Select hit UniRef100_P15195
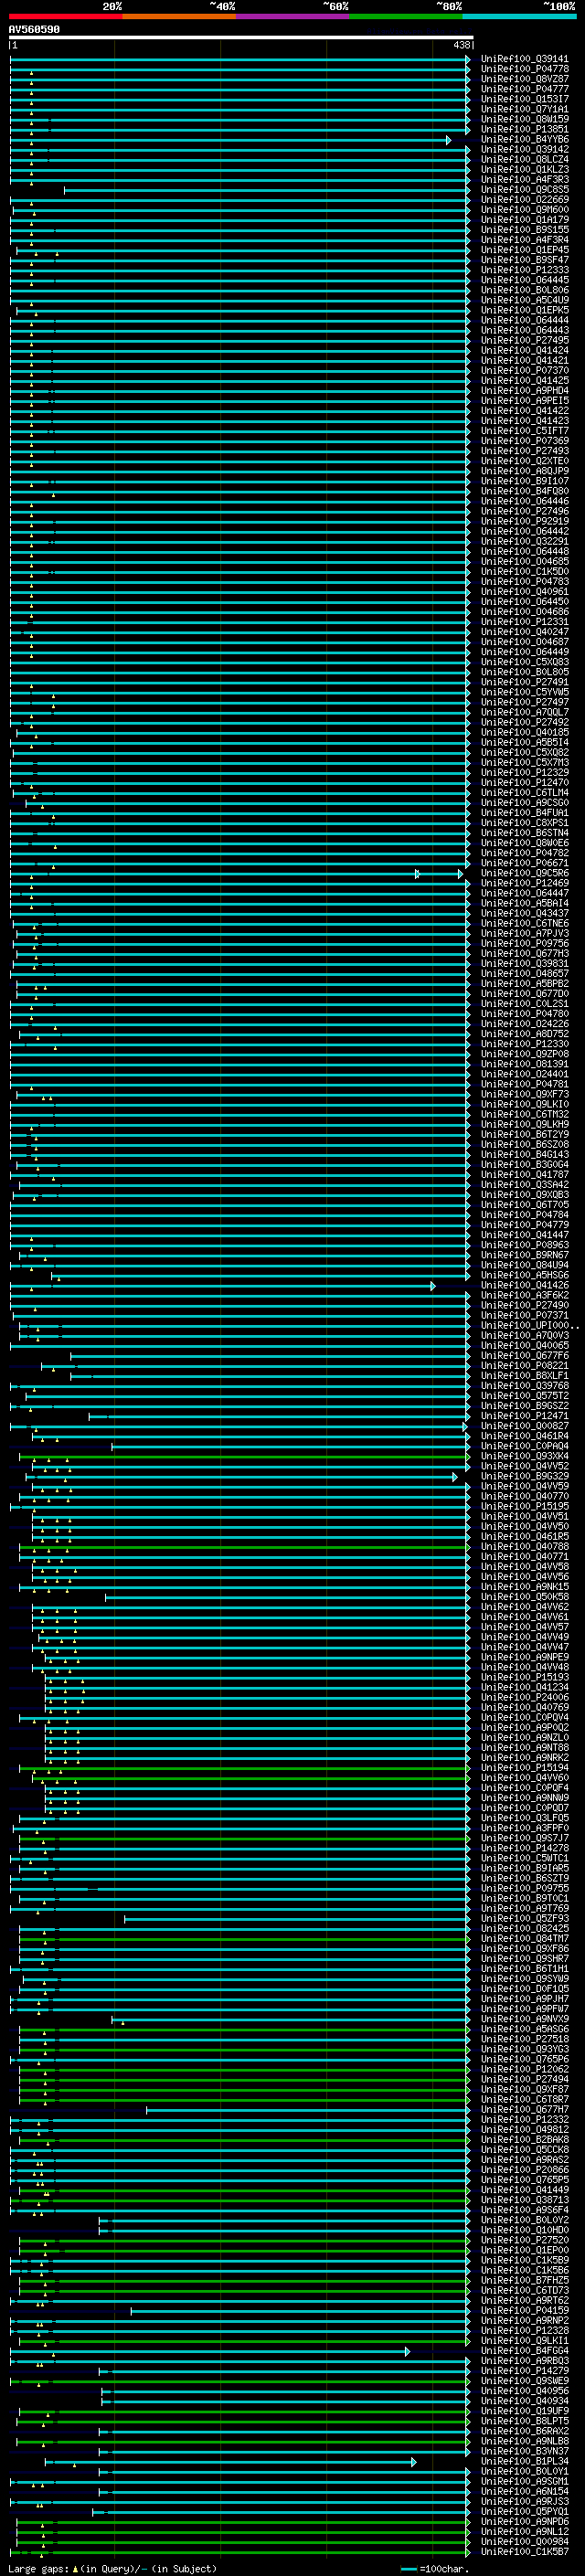 click(524, 1506)
